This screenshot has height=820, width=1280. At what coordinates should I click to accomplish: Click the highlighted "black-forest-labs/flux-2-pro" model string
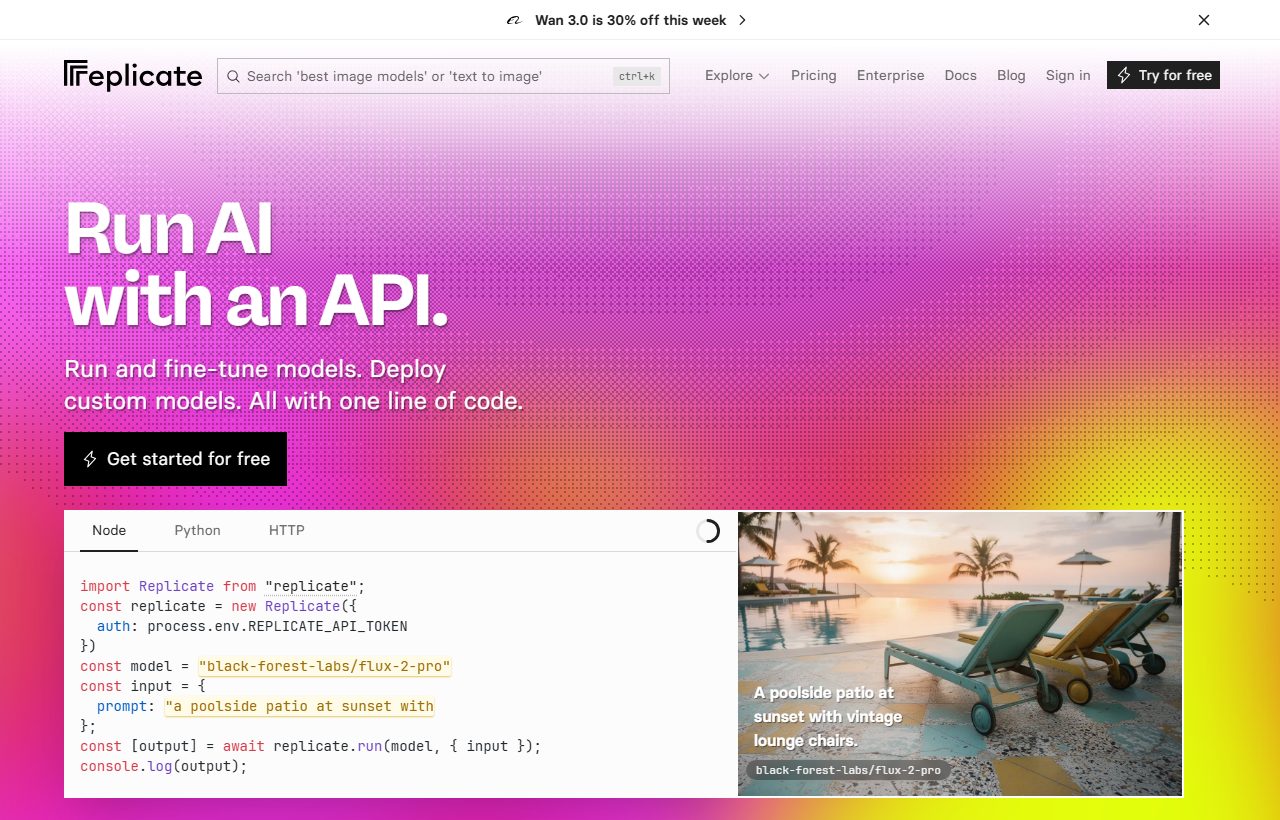click(x=325, y=666)
